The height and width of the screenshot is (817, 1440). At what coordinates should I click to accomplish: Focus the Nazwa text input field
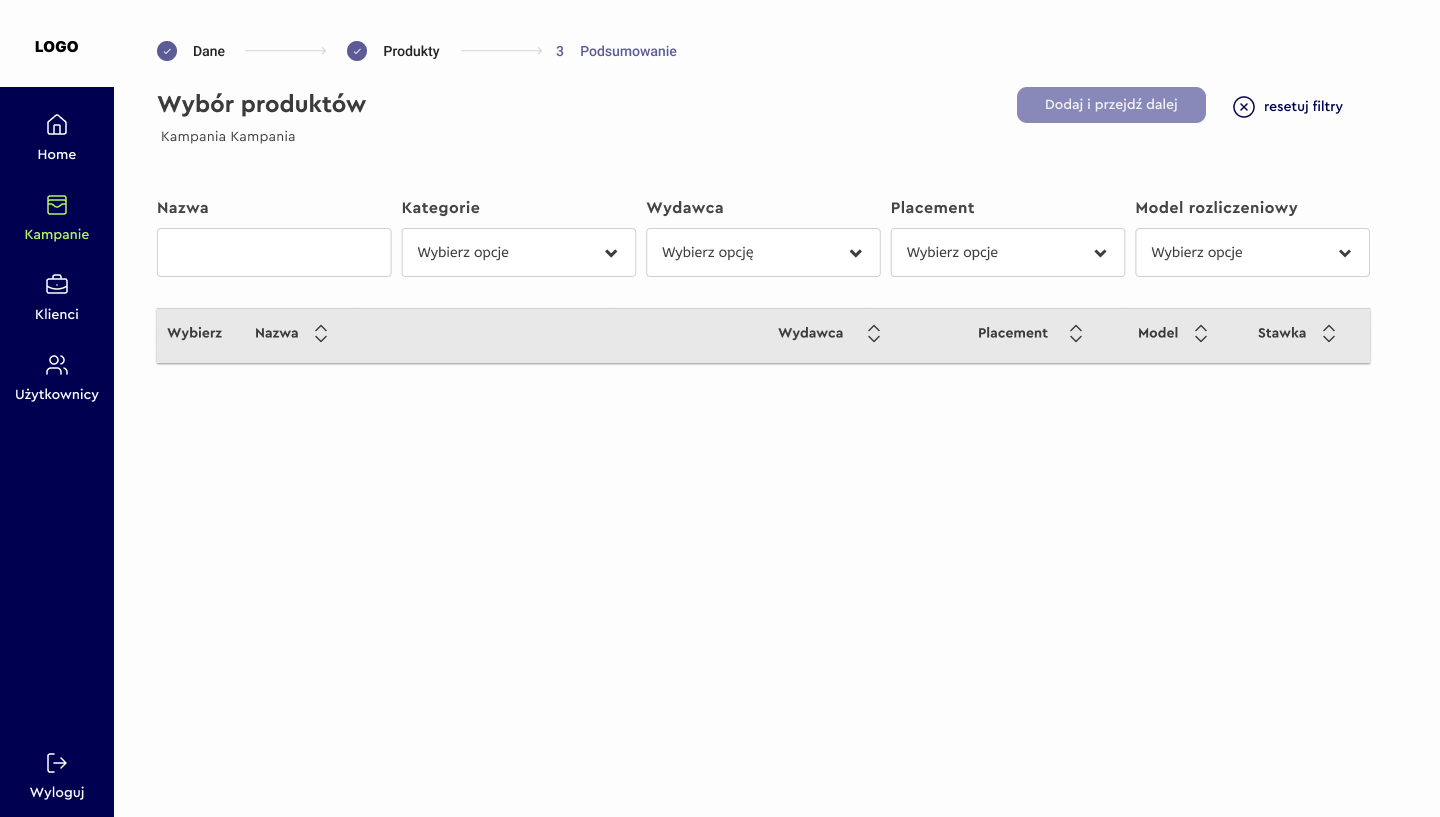274,253
